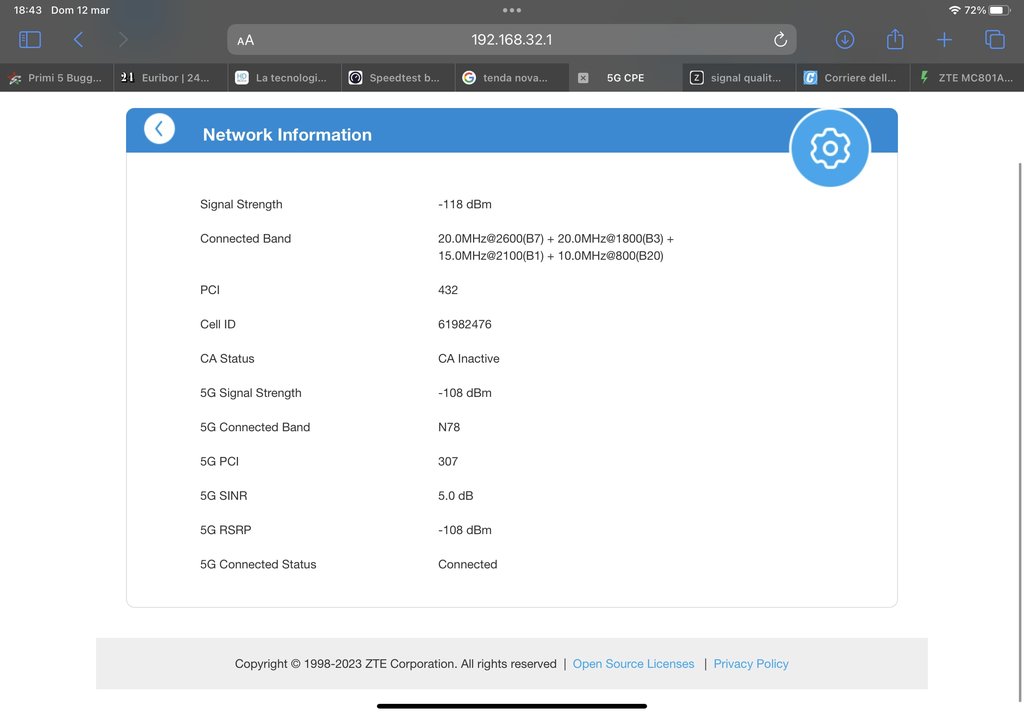Viewport: 1024px width, 715px height.
Task: Open the share sheet
Action: pos(895,40)
